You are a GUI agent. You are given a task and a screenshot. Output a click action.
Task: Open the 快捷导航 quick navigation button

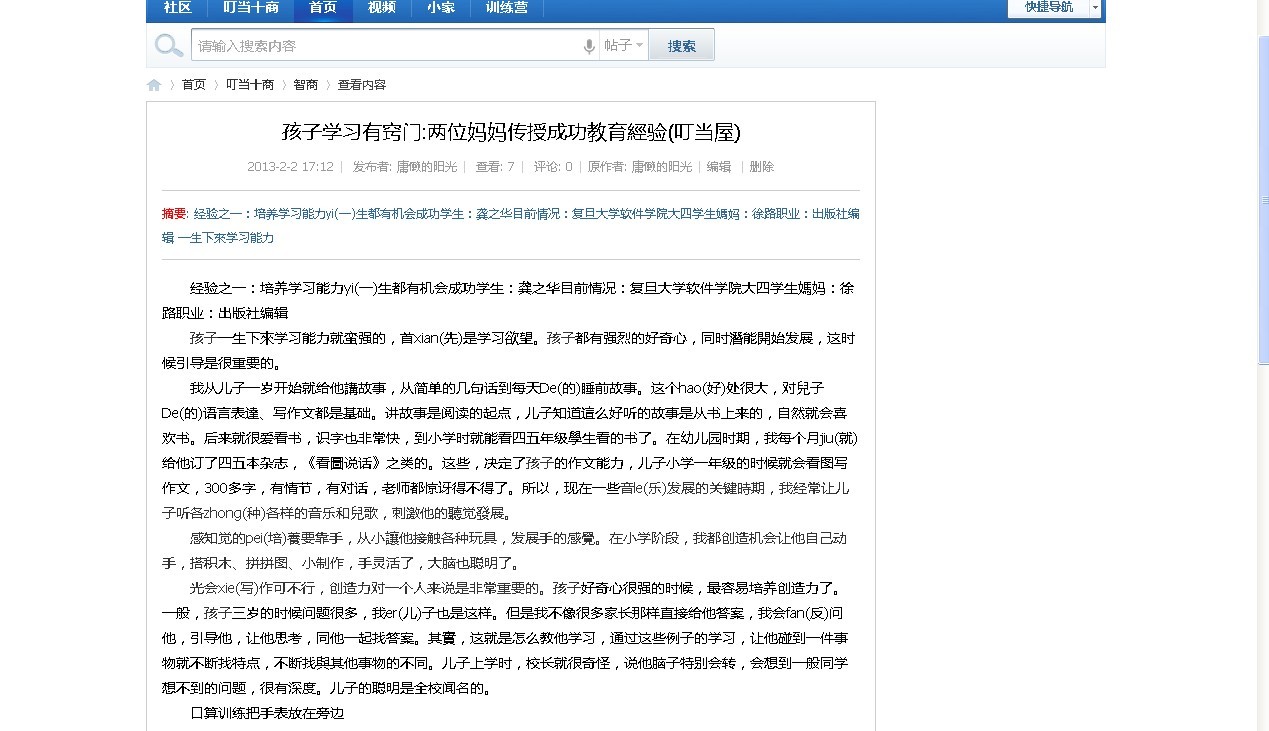pos(1048,8)
